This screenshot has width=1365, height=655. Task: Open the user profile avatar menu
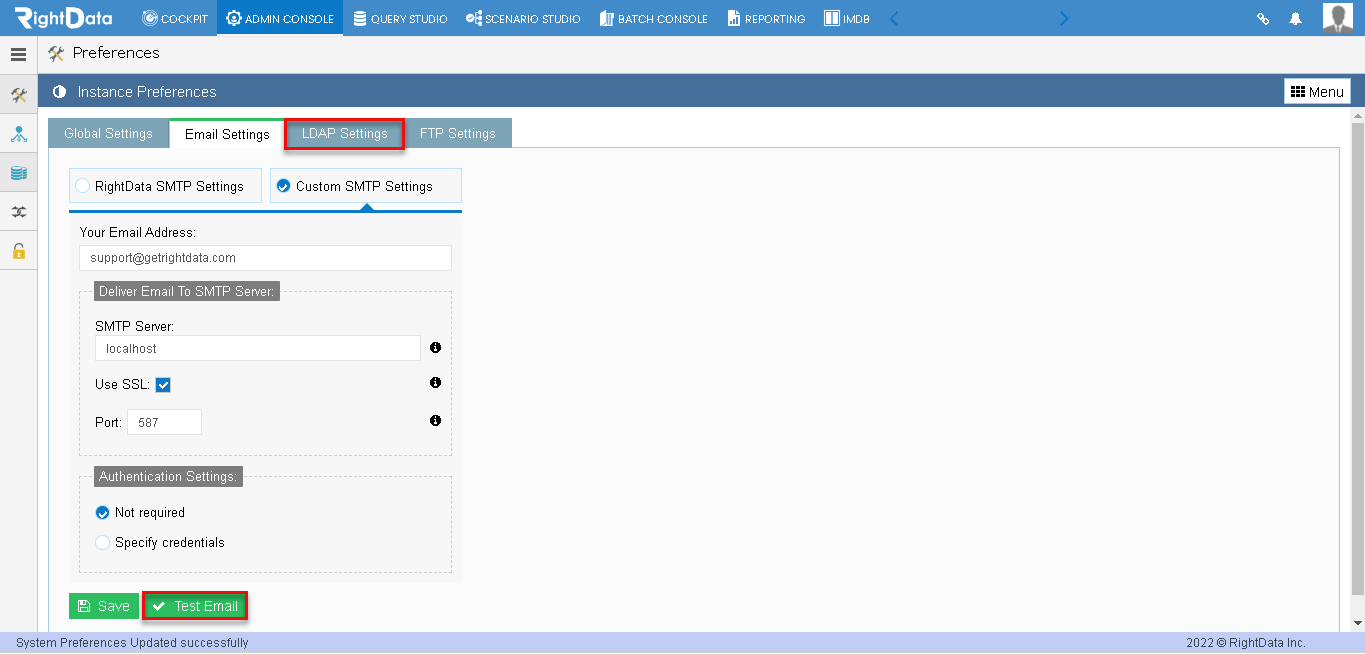pyautogui.click(x=1337, y=18)
